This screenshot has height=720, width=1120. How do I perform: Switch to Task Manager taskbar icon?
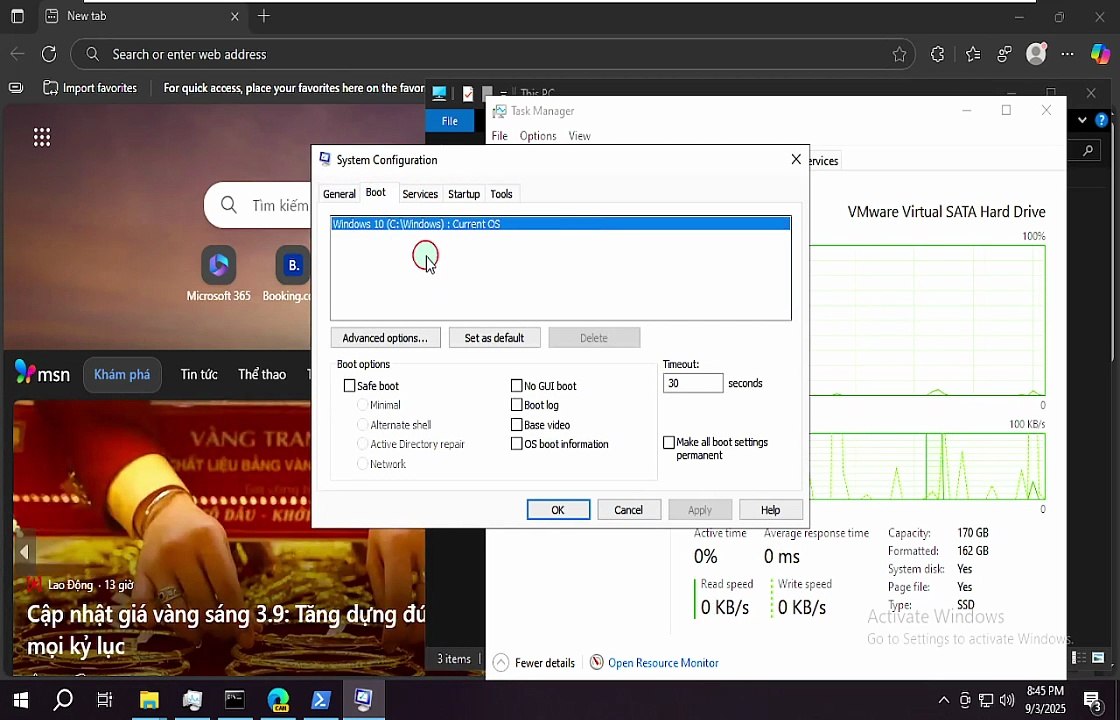[191, 700]
